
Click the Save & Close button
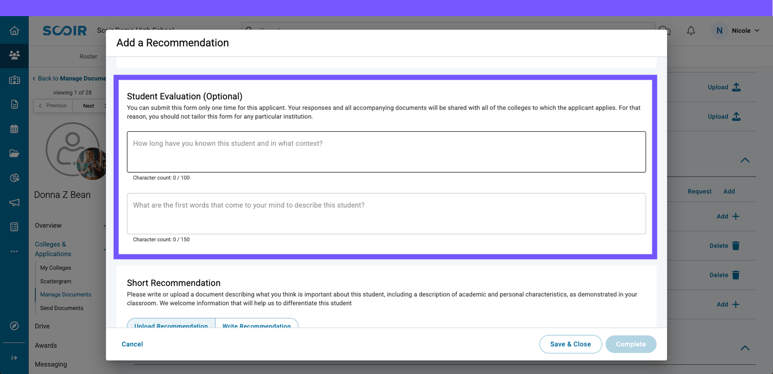pos(570,344)
